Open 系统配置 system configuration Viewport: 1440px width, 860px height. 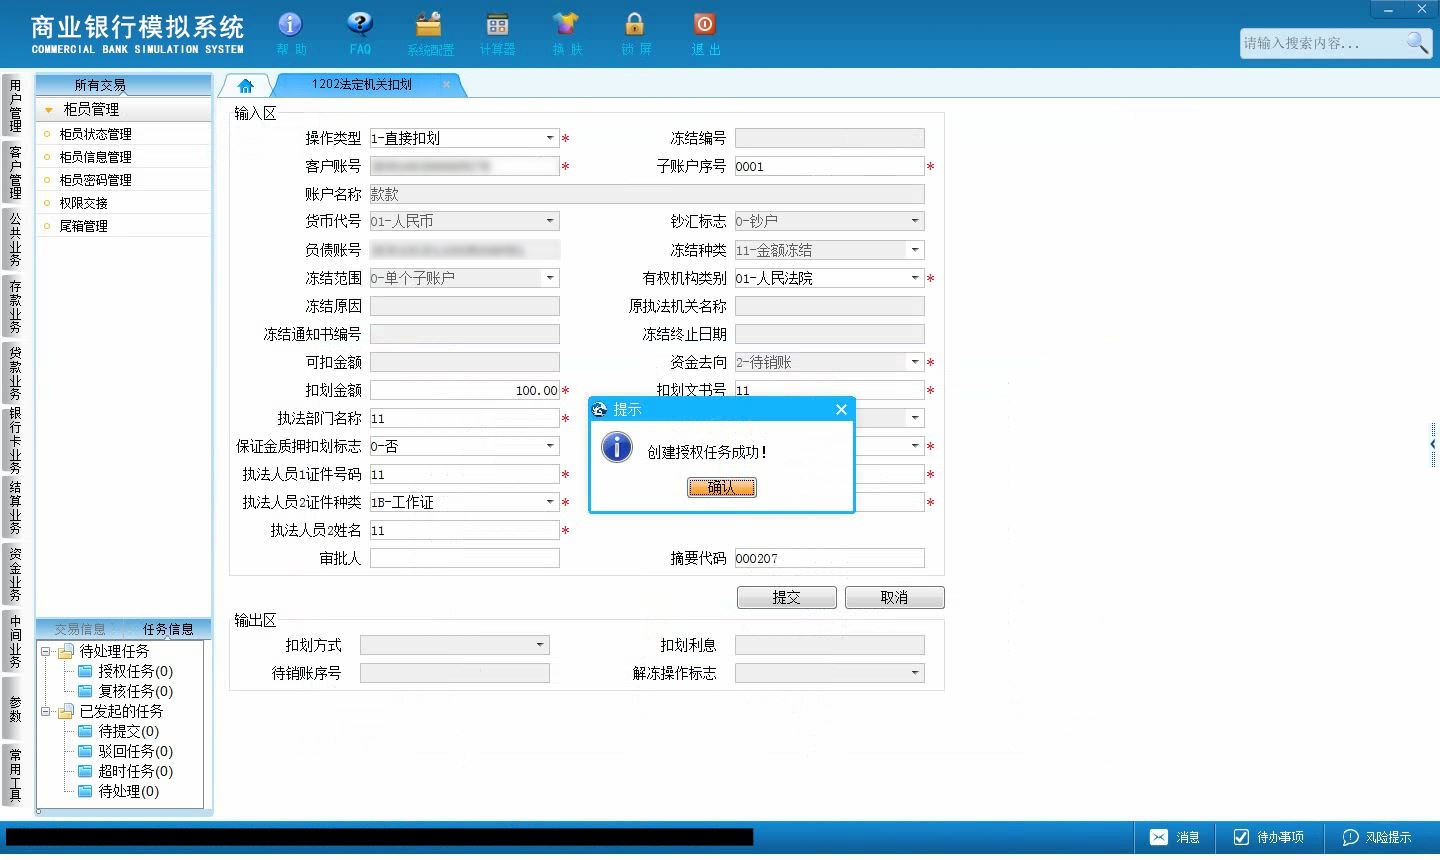430,32
